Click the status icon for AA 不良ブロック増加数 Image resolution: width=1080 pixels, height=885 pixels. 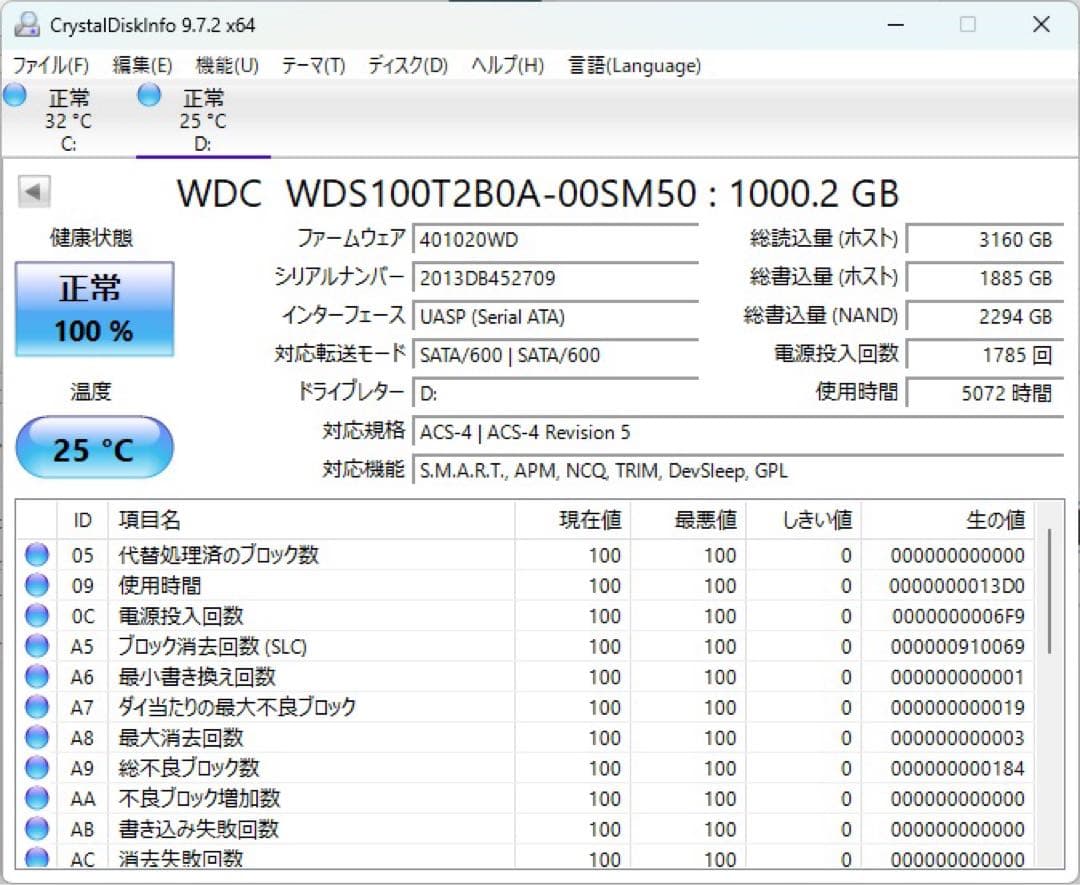click(36, 798)
